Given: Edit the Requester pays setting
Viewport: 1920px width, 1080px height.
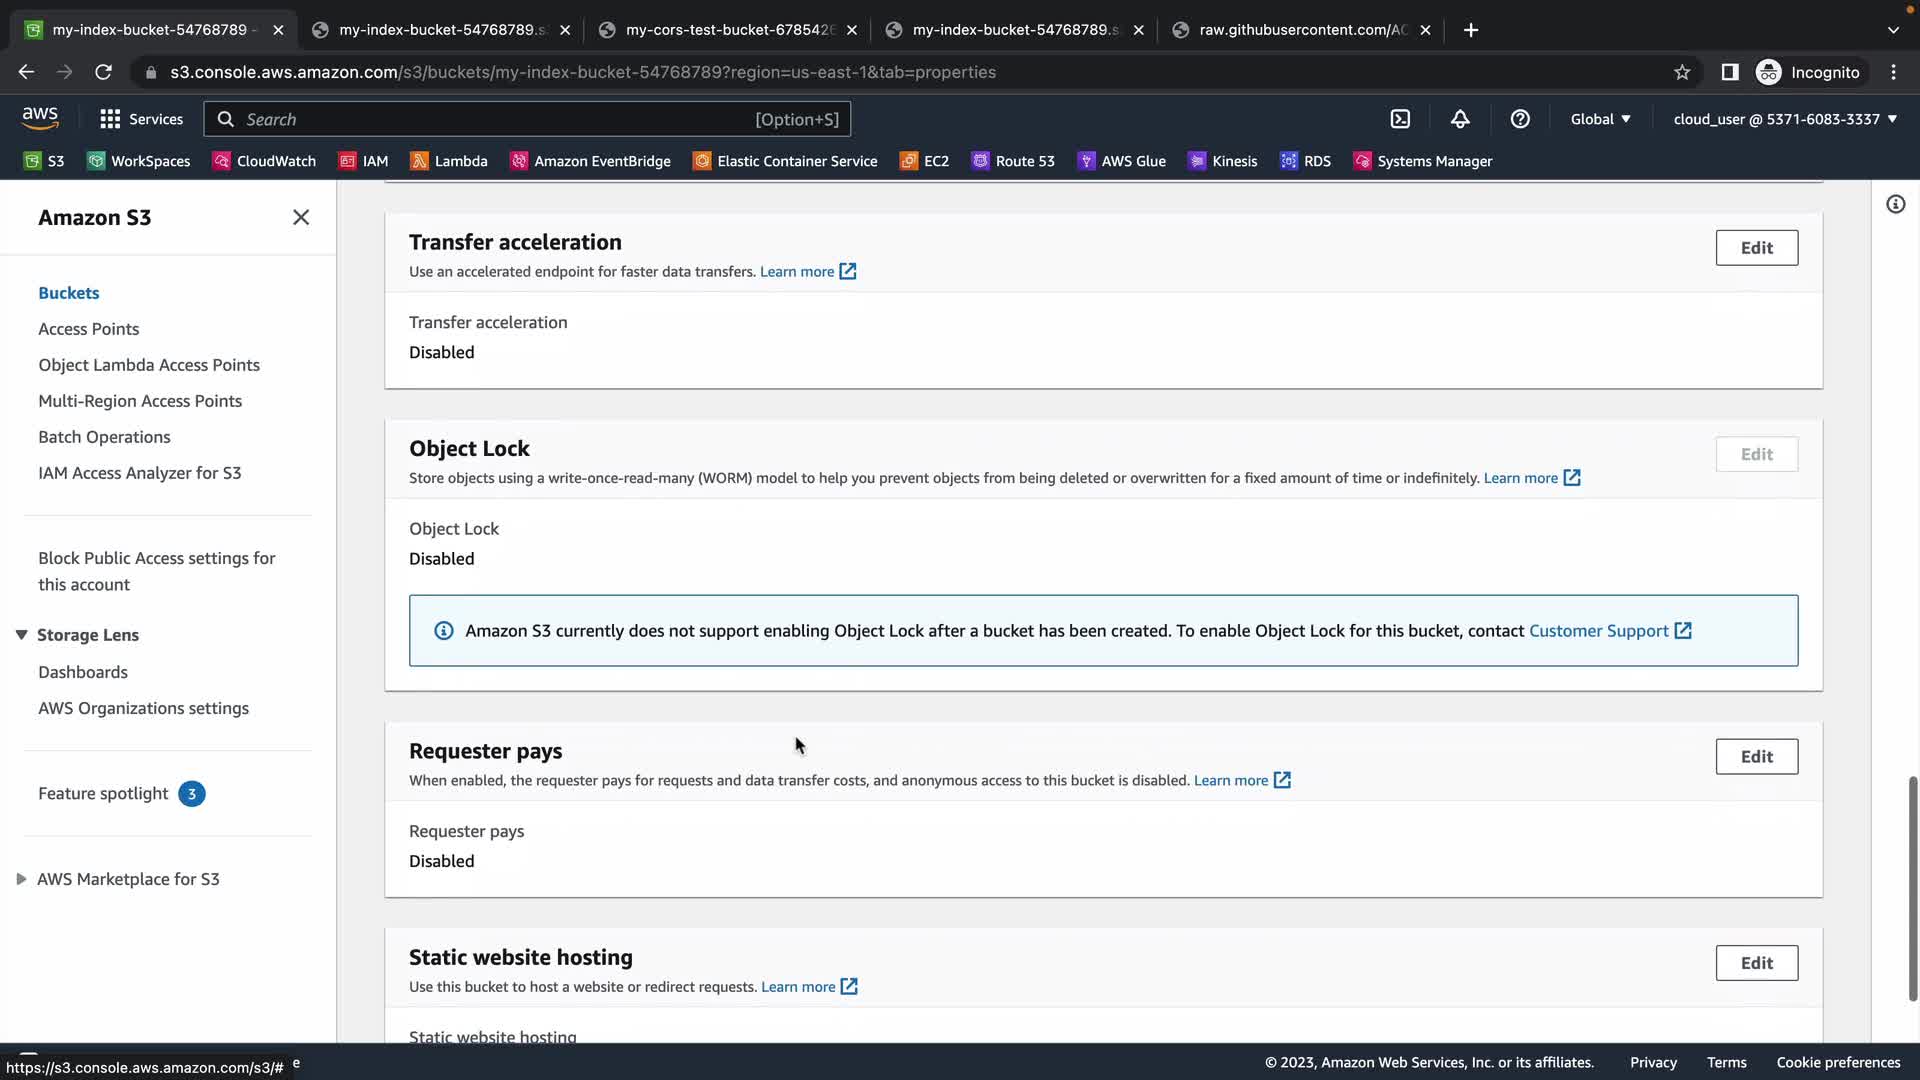Looking at the screenshot, I should (x=1756, y=757).
